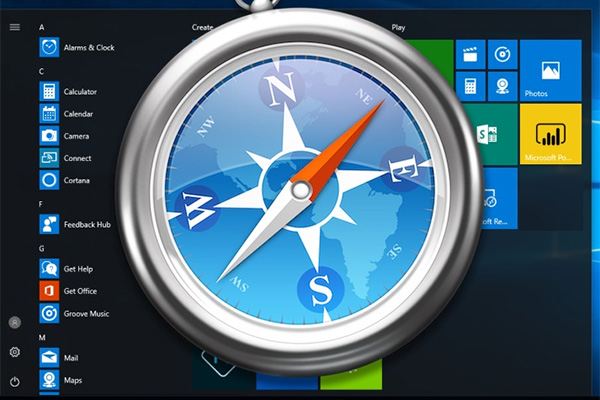Open the yellow Microsoft Power BI tile
Image resolution: width=600 pixels, height=400 pixels.
(x=551, y=134)
